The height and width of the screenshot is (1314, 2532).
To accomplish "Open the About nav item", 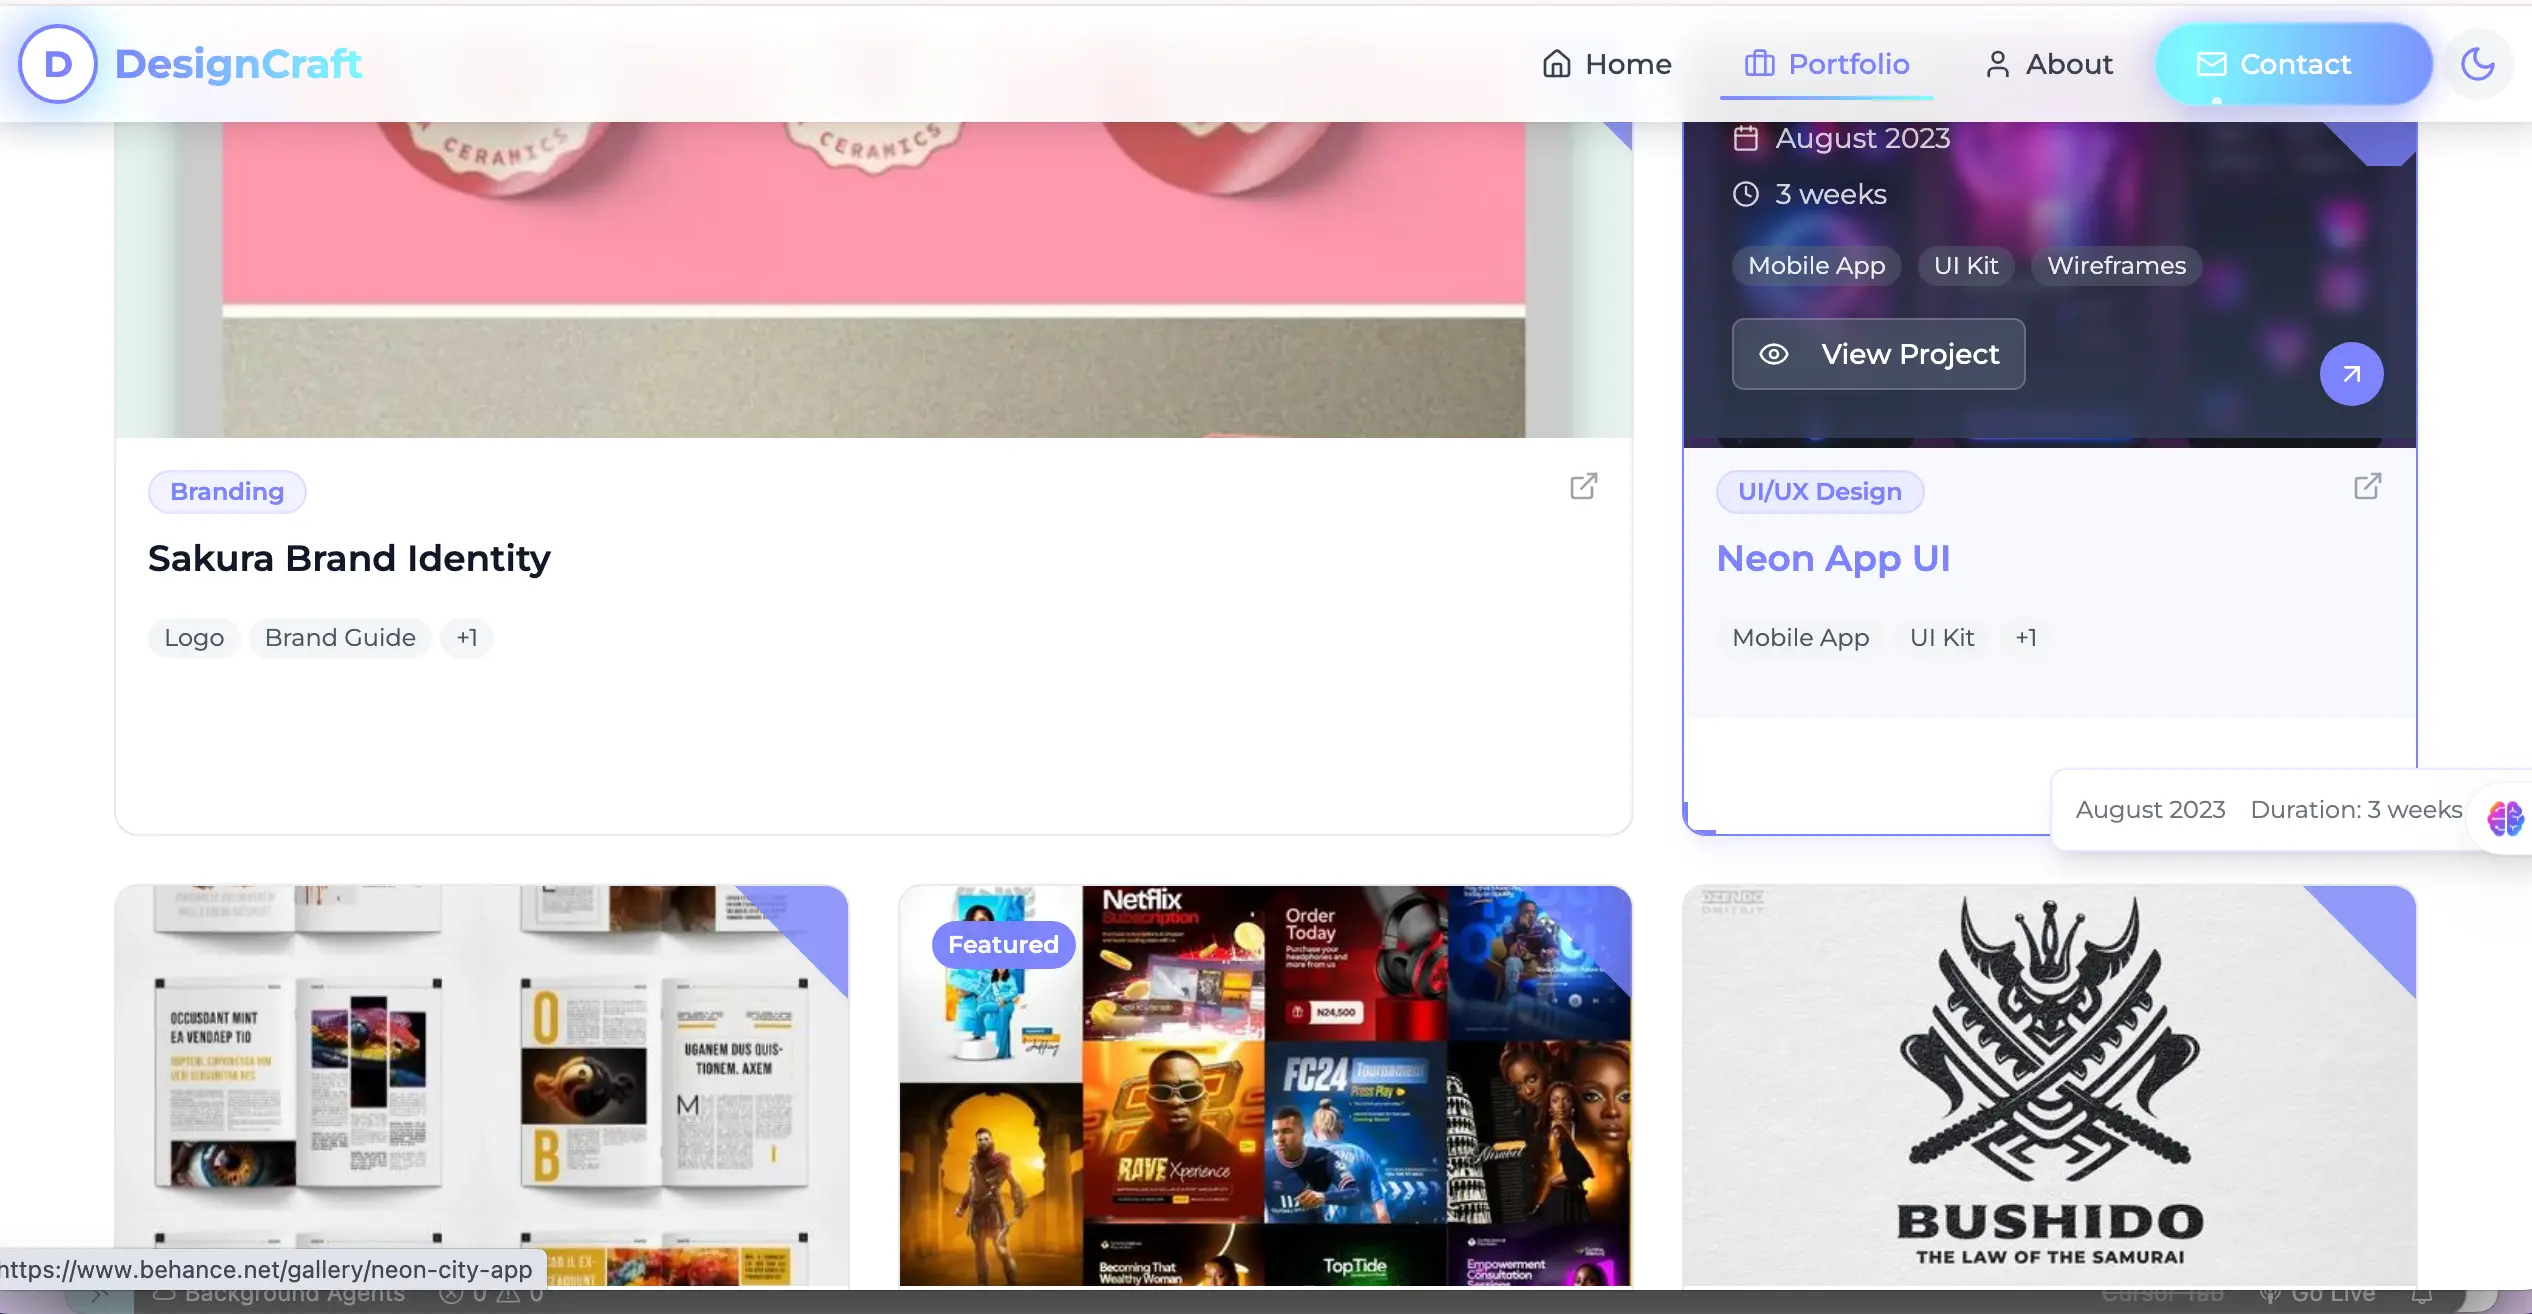I will pos(2068,63).
